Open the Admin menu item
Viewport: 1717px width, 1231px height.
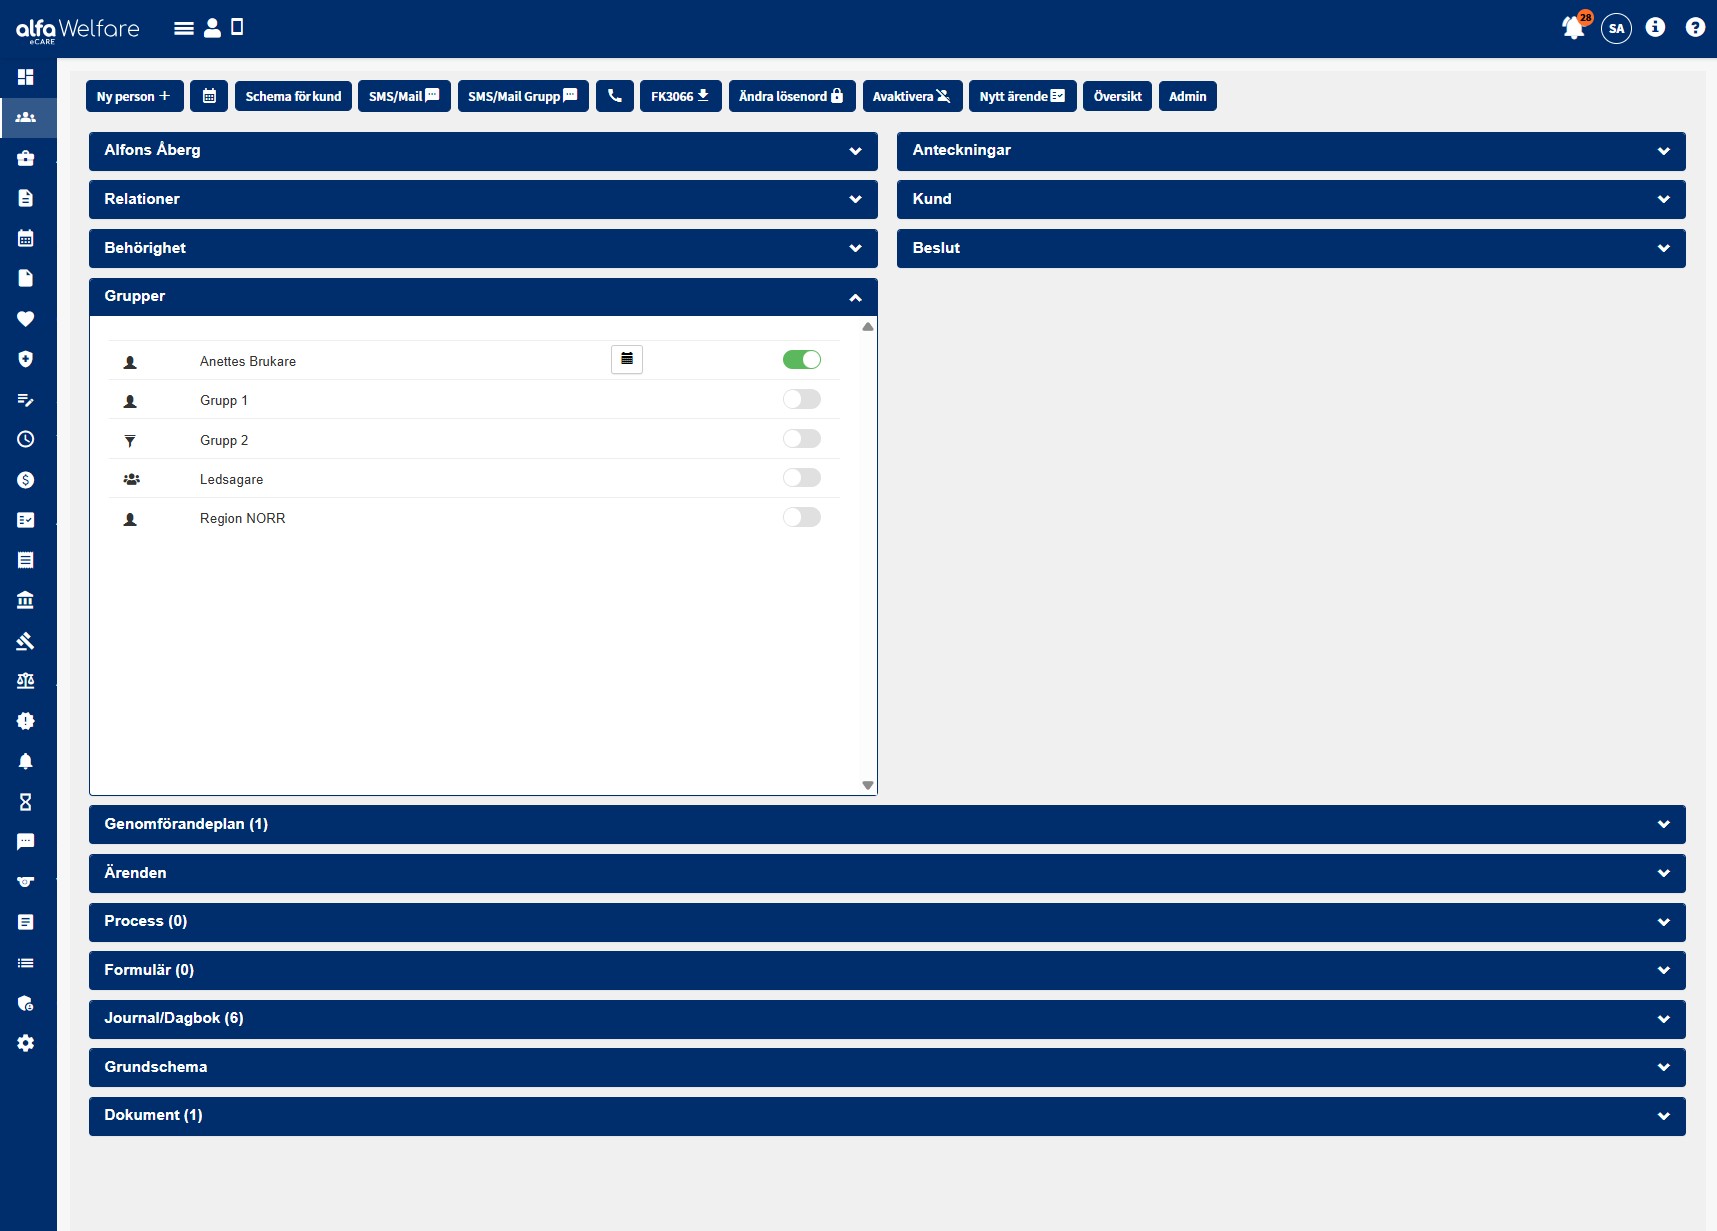click(x=1187, y=96)
